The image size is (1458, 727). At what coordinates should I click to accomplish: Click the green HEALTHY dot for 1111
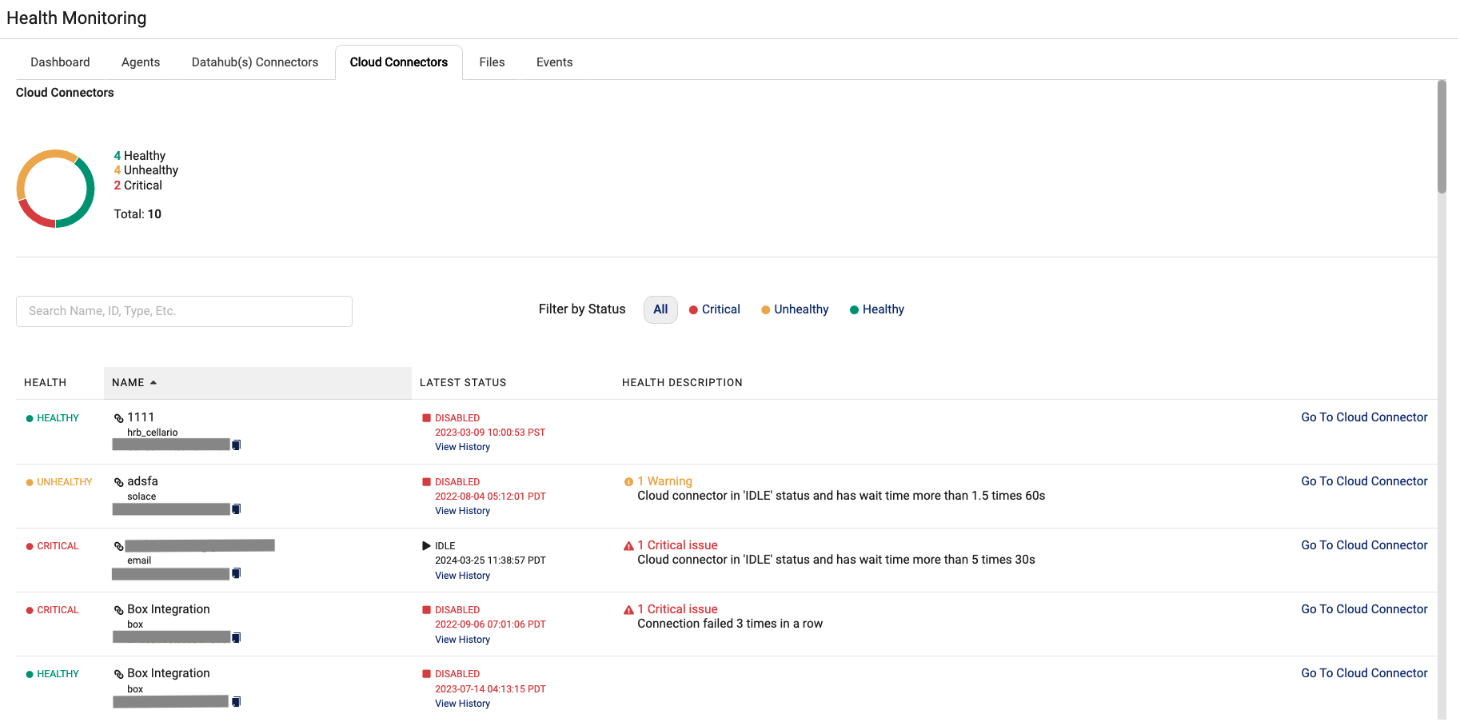[29, 419]
